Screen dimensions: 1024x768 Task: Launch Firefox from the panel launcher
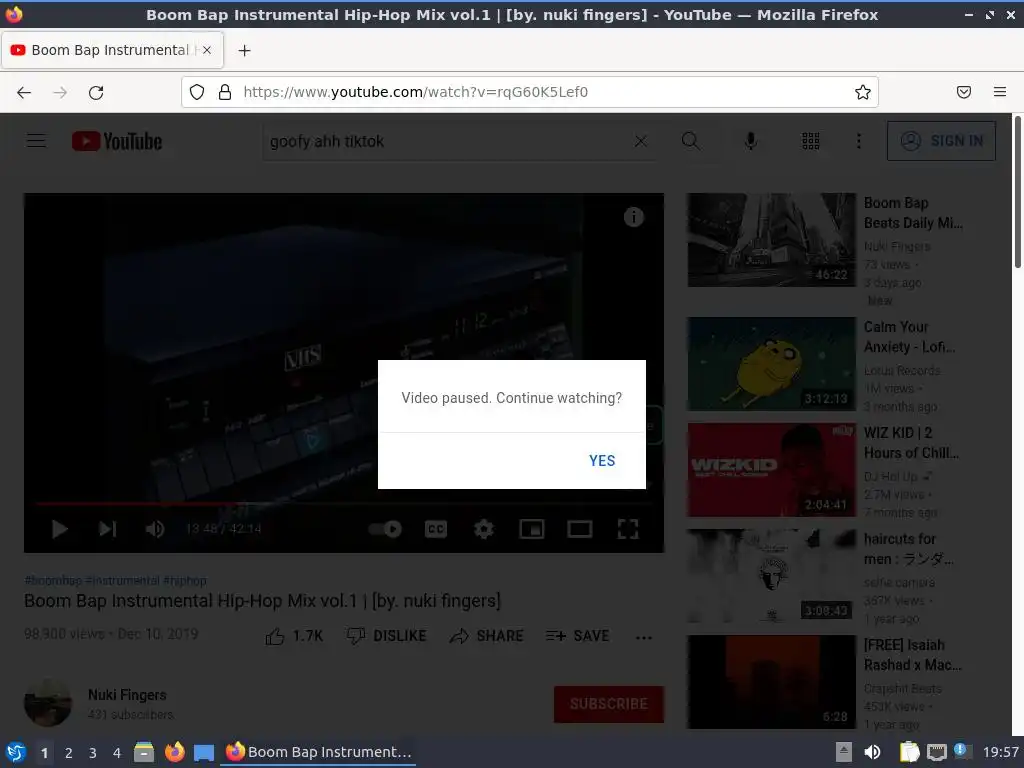pos(174,752)
